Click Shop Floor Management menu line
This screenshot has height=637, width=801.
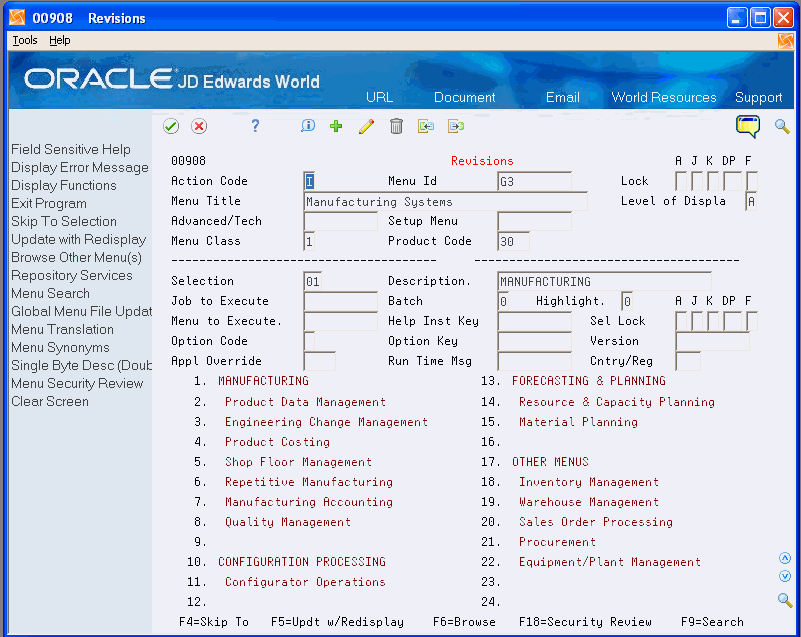pos(298,462)
